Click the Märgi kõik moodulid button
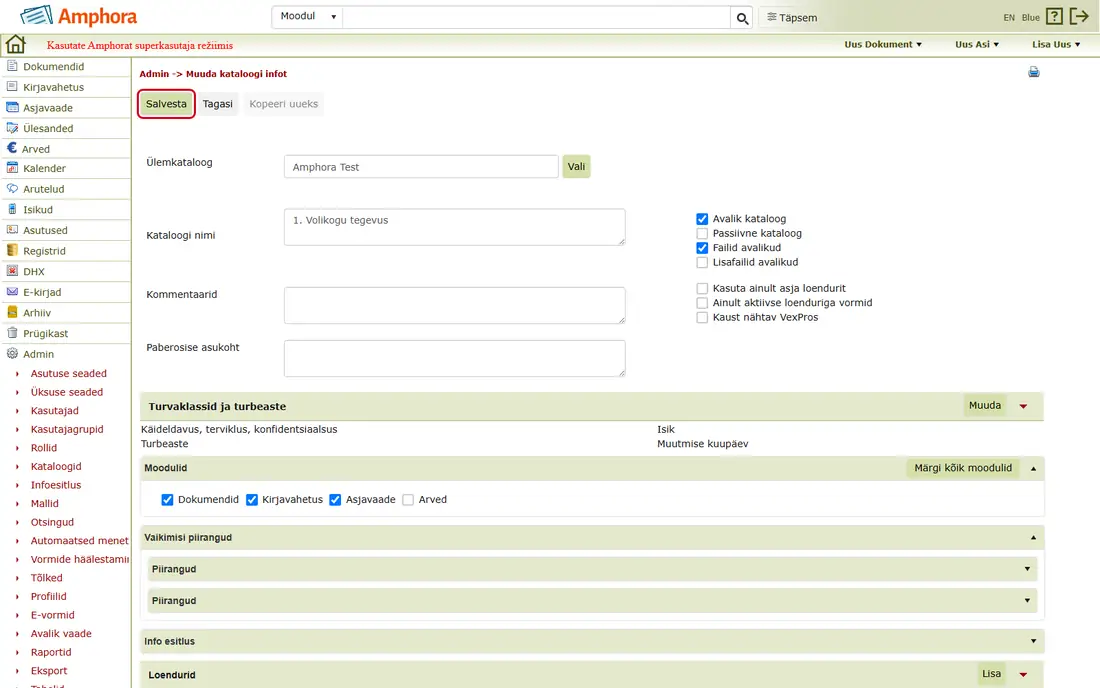 pos(963,468)
